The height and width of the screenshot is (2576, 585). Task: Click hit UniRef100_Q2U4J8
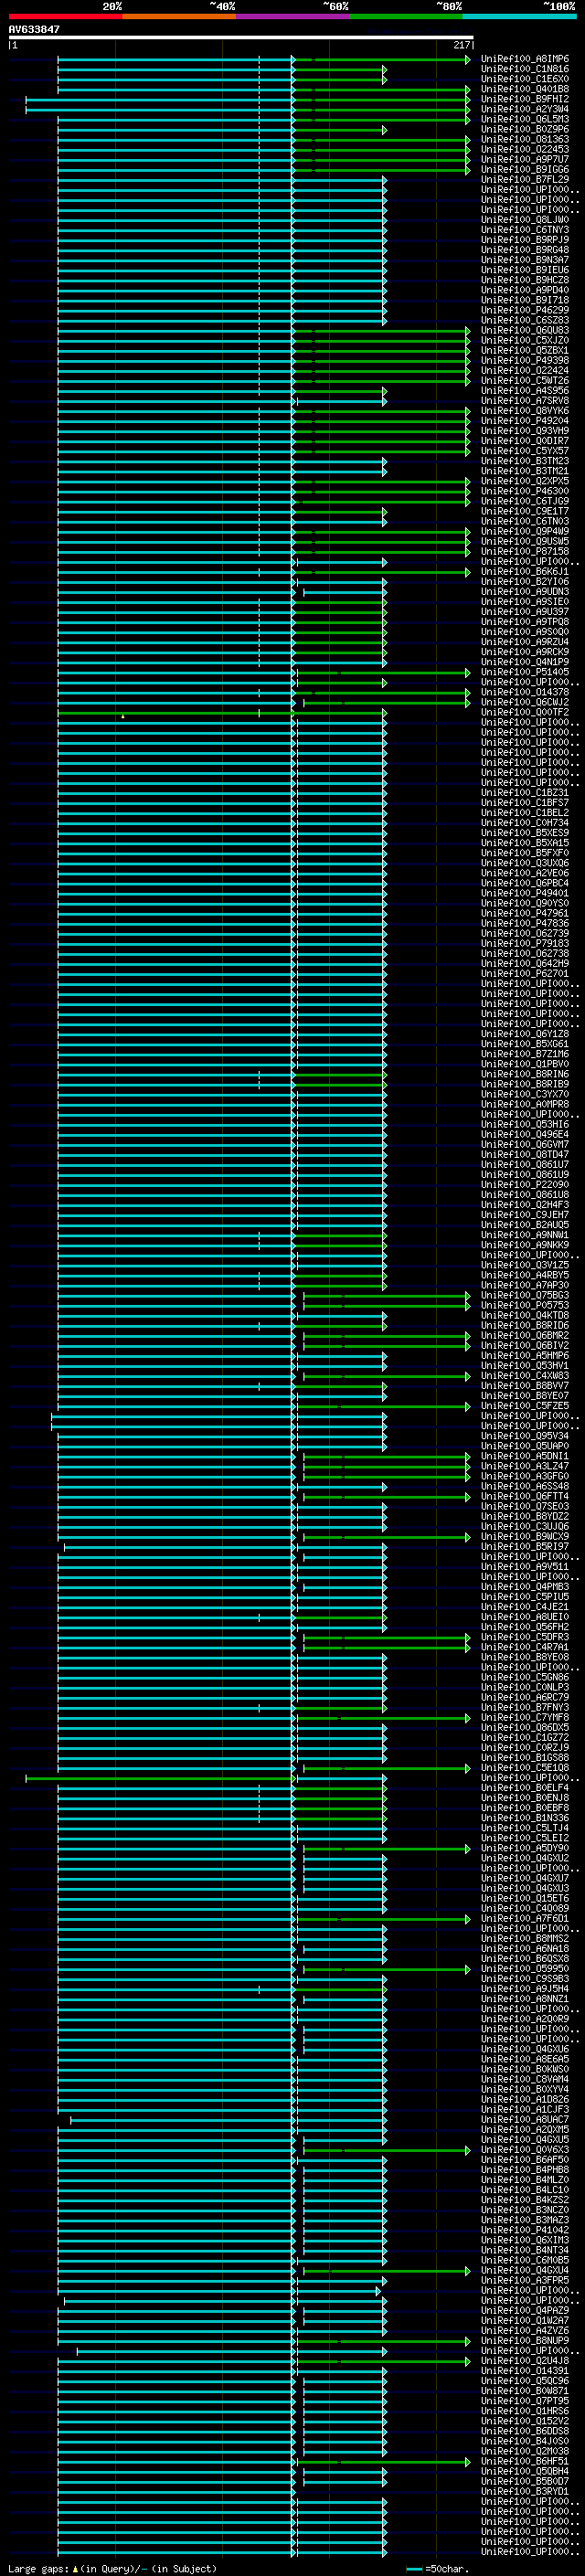coord(525,2360)
